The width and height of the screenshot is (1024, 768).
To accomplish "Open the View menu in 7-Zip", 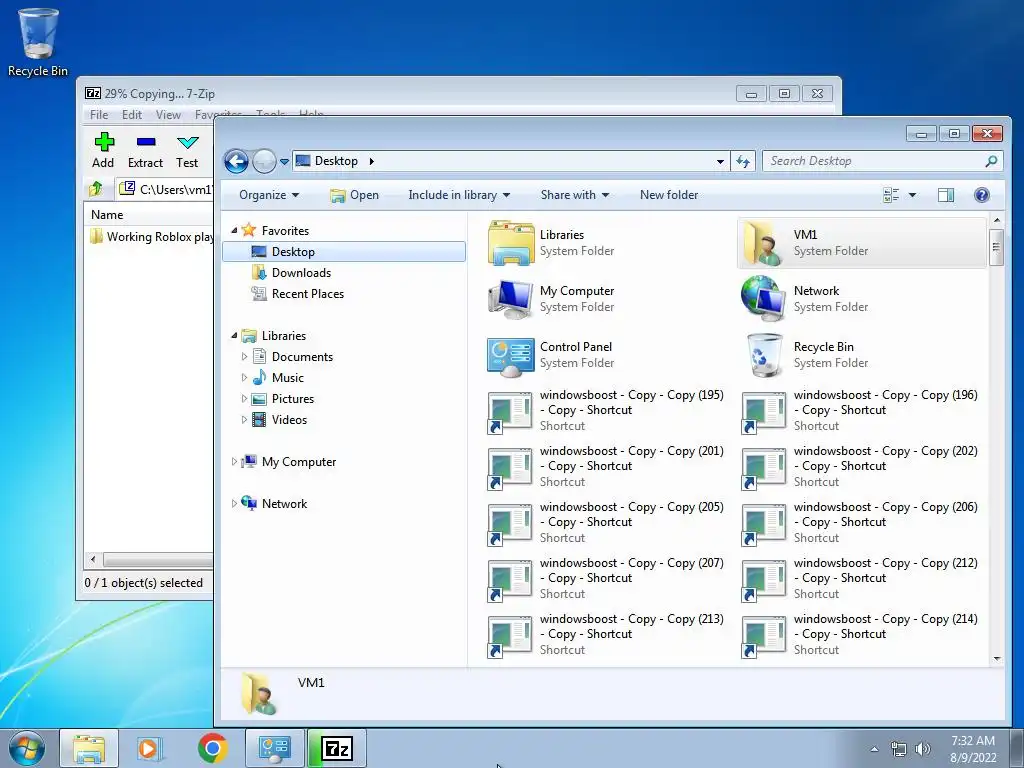I will pos(168,114).
